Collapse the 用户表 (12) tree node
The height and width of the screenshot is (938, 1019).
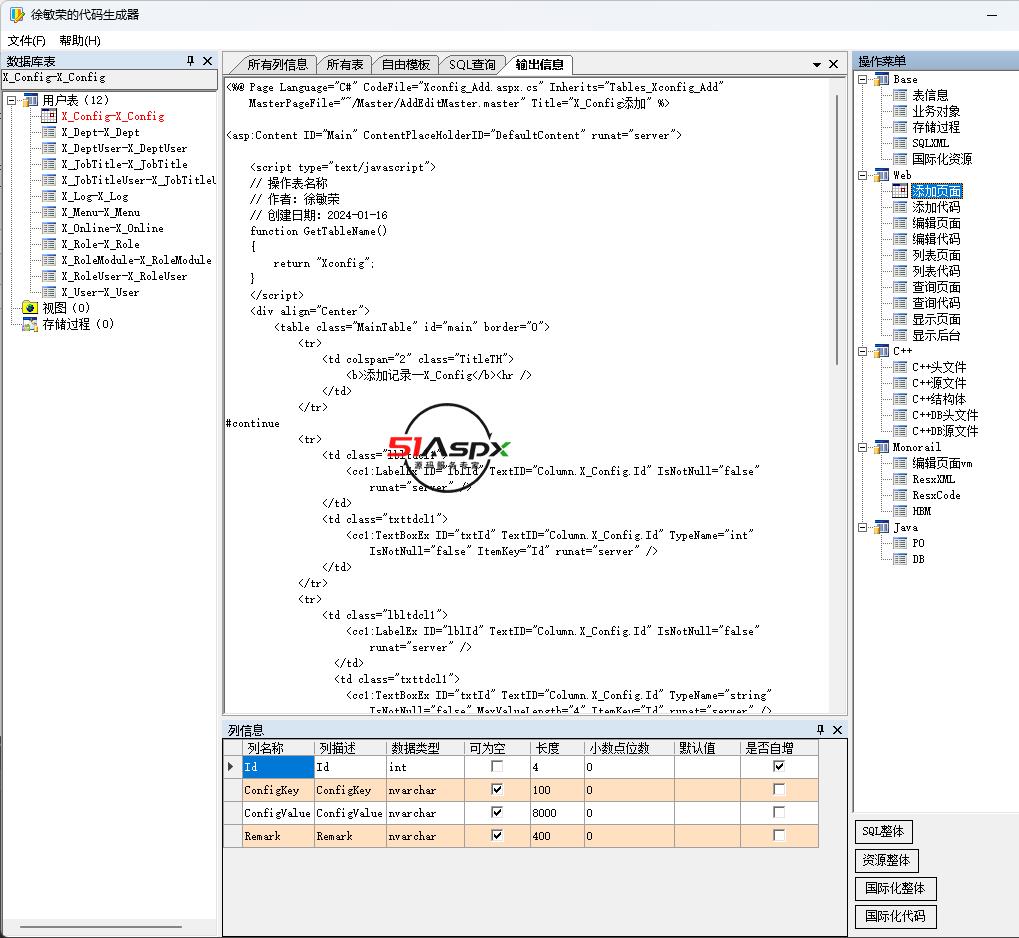pos(12,100)
